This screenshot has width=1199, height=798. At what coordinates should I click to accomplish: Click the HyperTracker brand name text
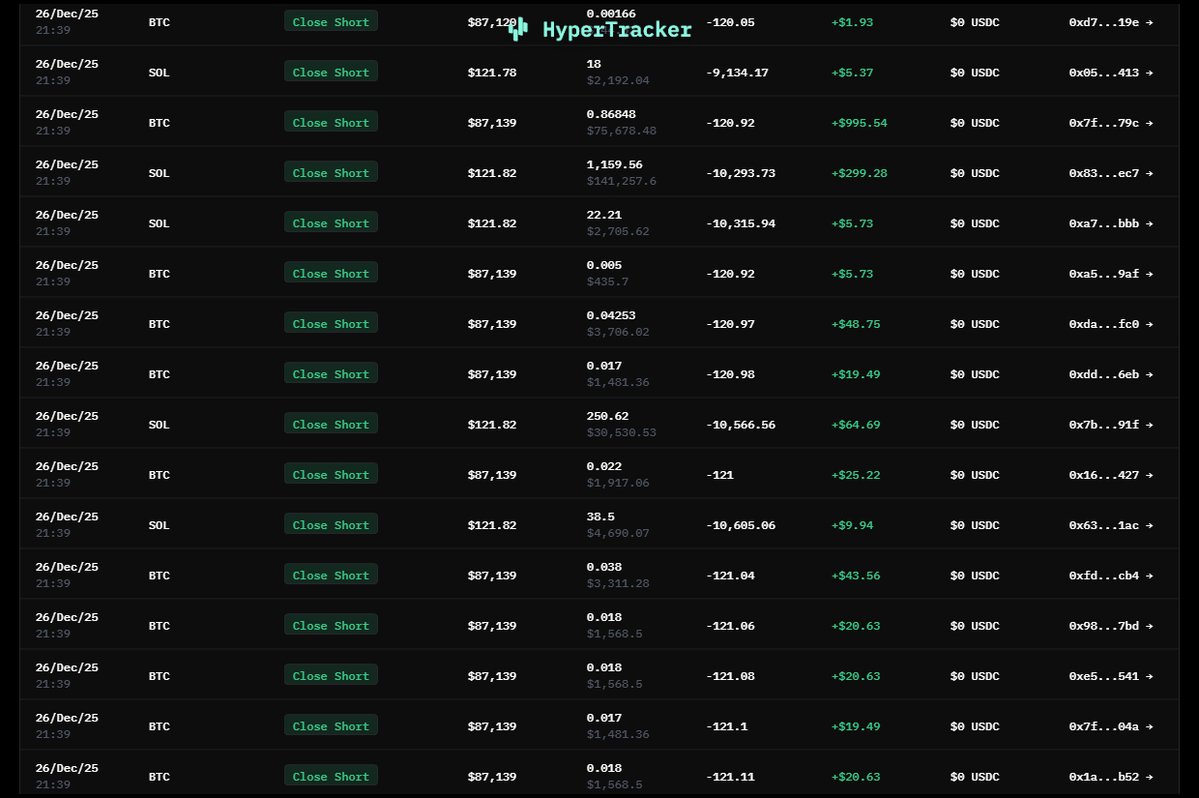[x=617, y=30]
